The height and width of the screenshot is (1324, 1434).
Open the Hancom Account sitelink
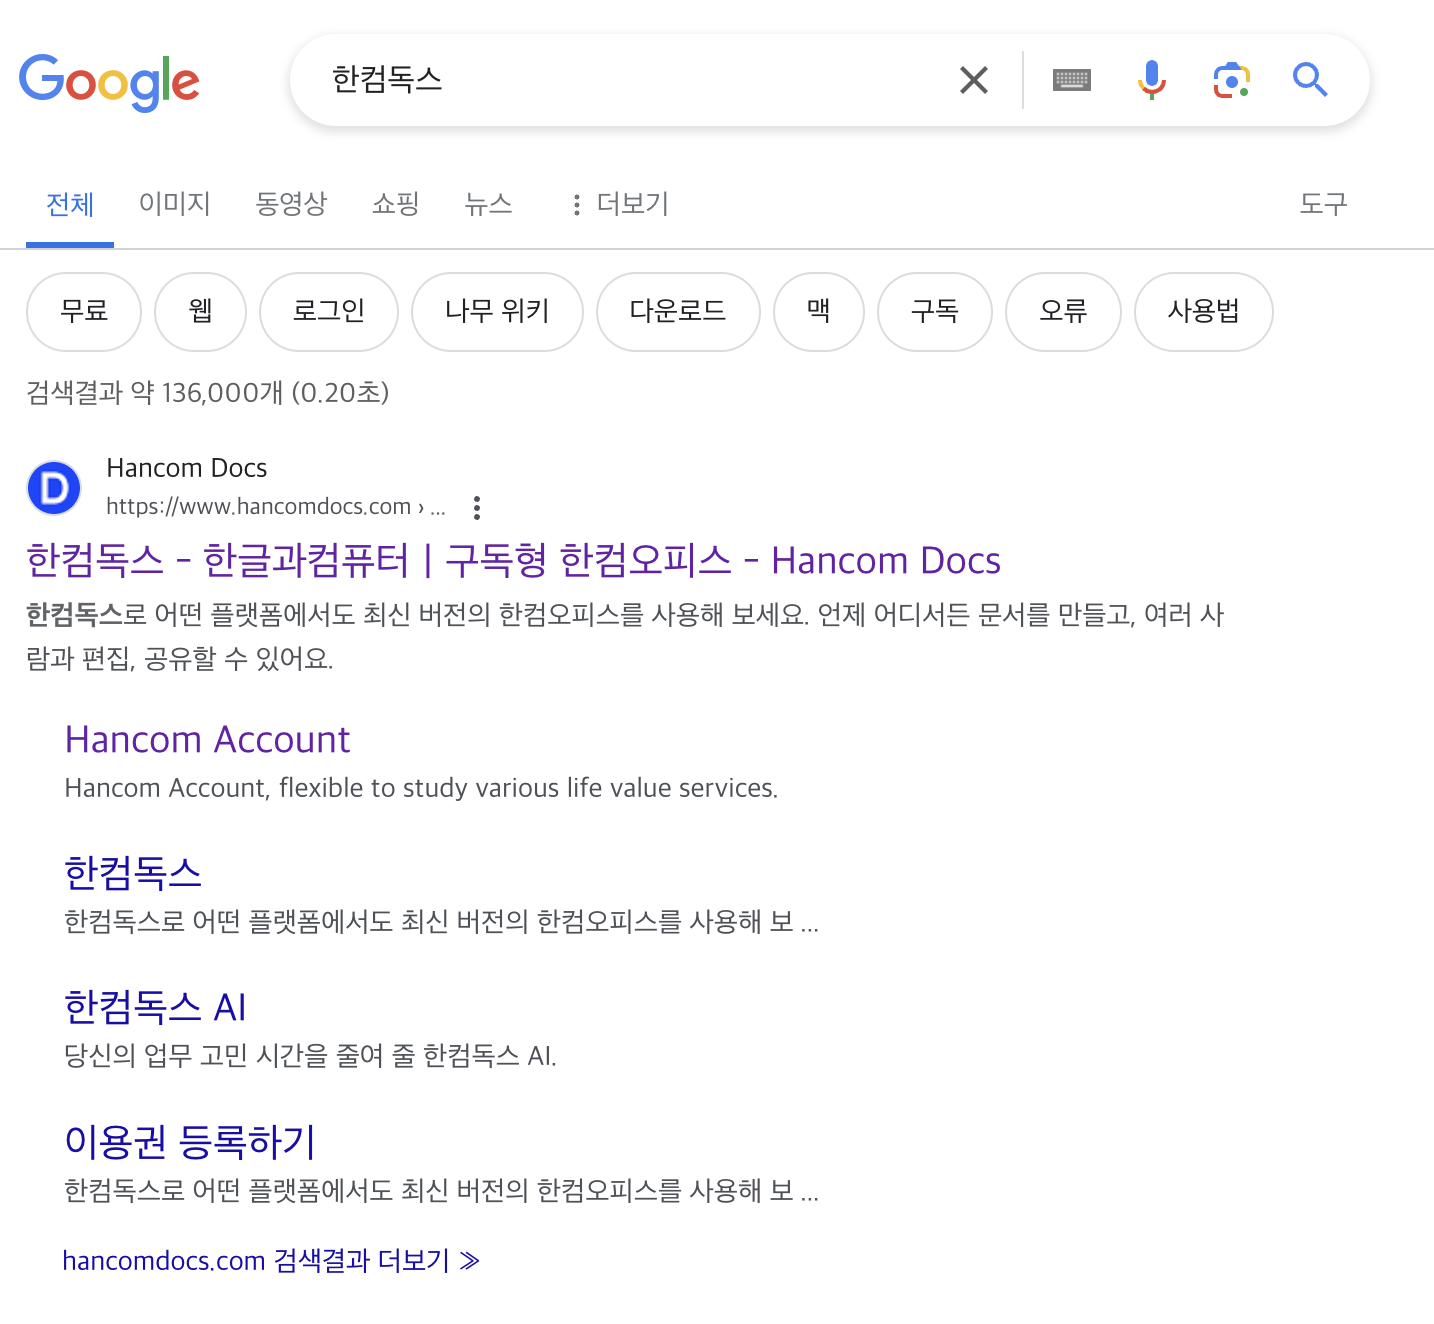point(207,739)
